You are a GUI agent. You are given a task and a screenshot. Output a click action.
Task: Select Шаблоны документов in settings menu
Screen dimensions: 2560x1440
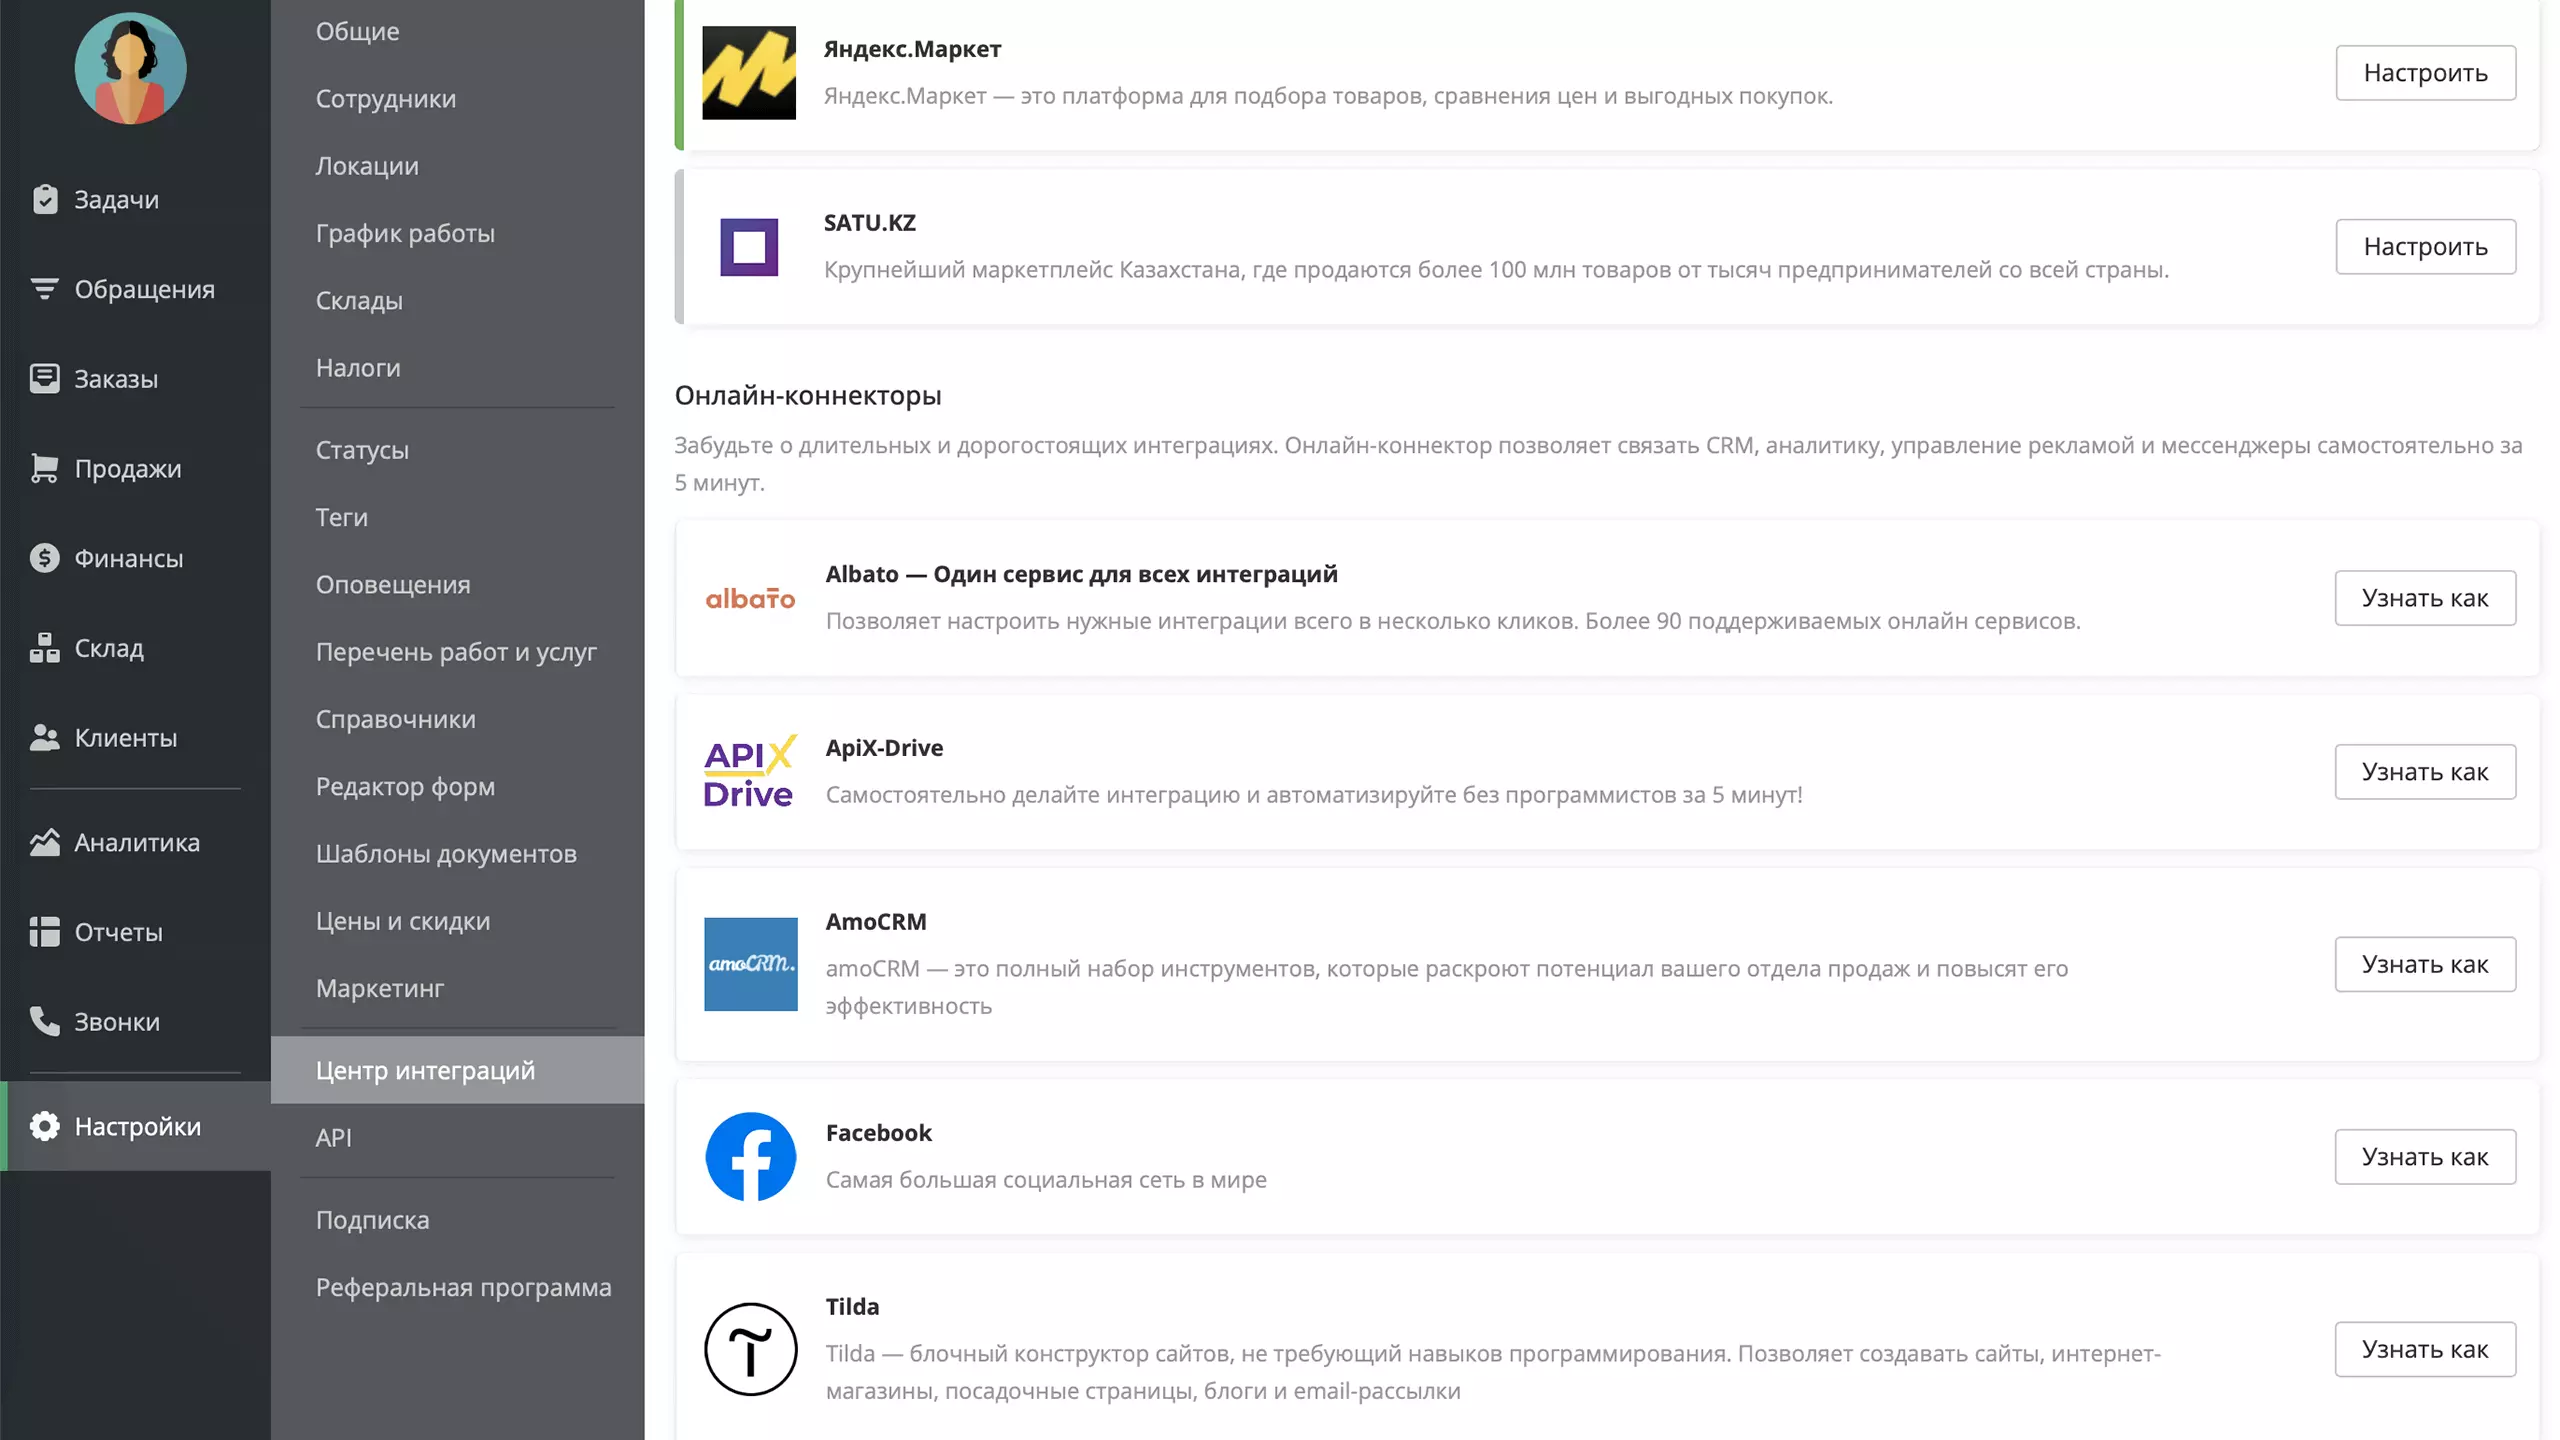446,853
